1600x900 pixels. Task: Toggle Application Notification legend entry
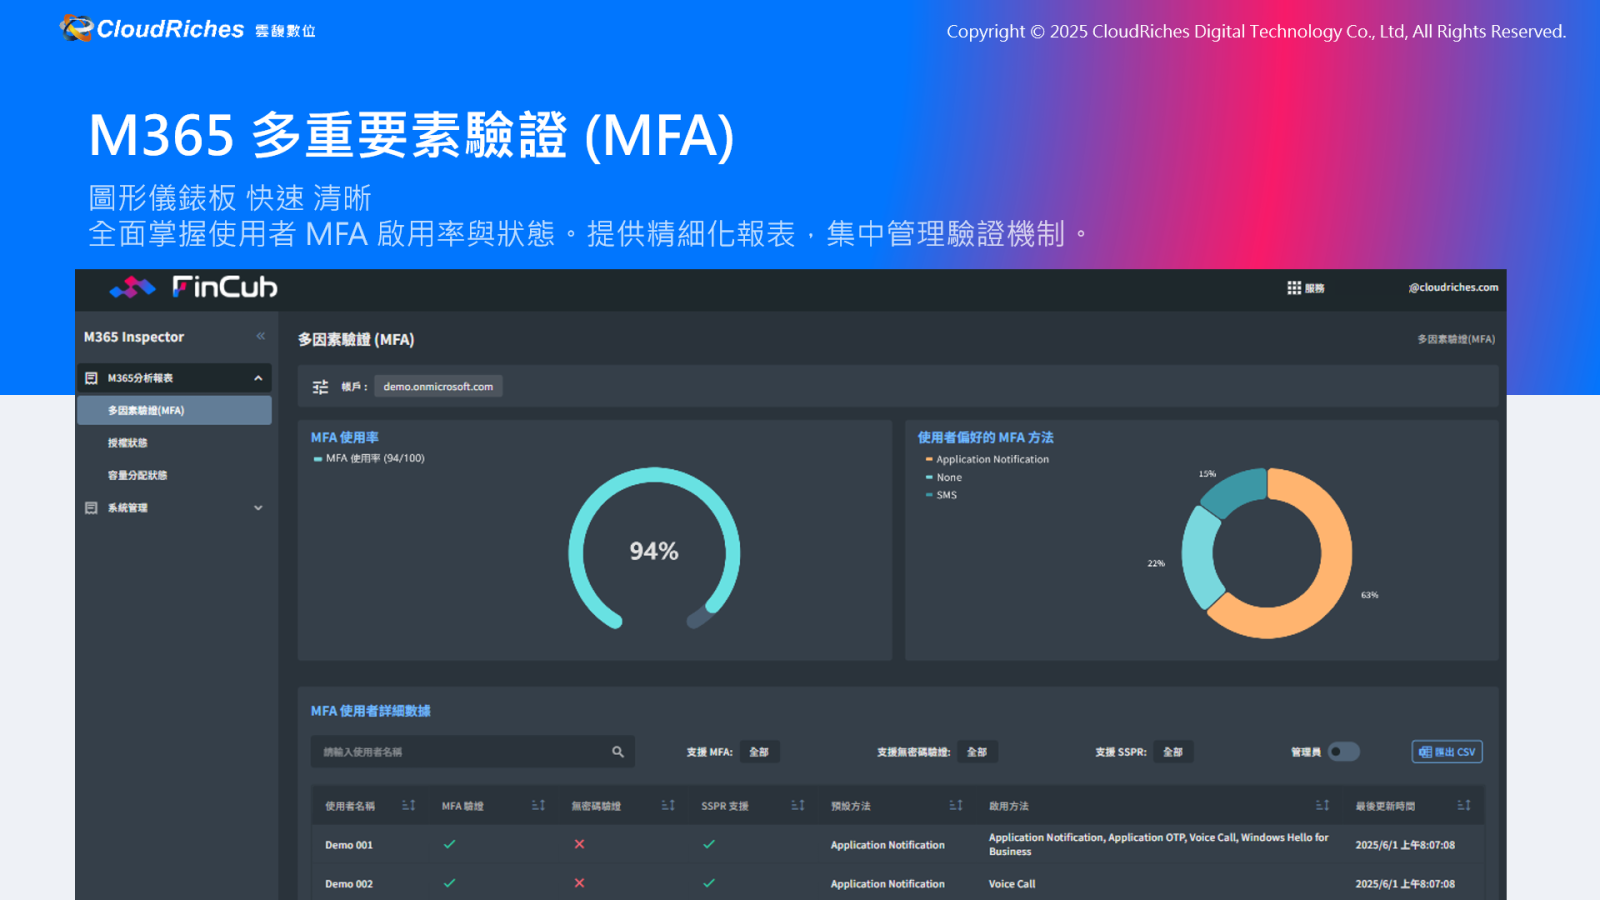tap(987, 460)
